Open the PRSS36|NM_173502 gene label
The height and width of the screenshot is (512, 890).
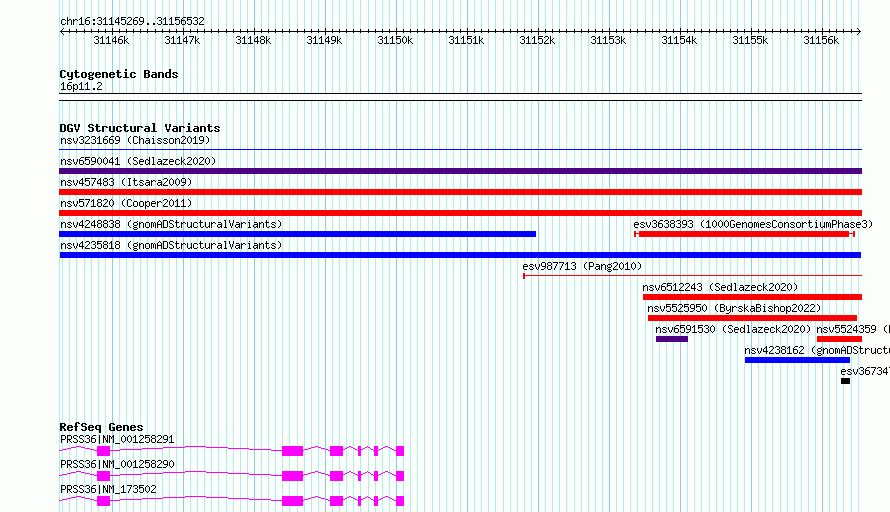(108, 489)
